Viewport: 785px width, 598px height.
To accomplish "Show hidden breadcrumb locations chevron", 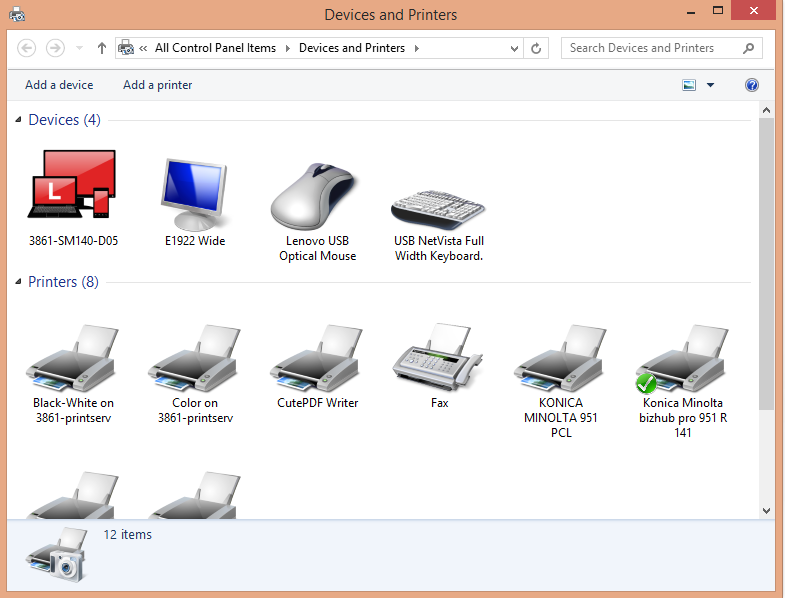I will 143,49.
